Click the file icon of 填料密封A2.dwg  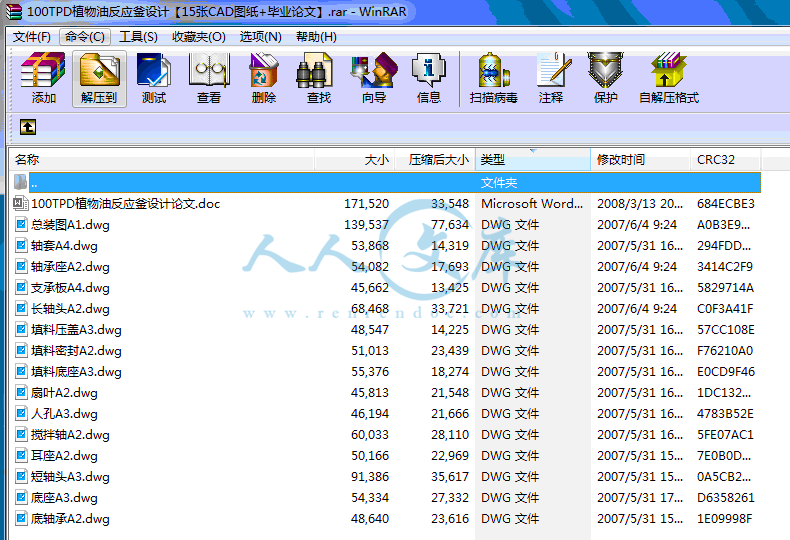(21, 350)
